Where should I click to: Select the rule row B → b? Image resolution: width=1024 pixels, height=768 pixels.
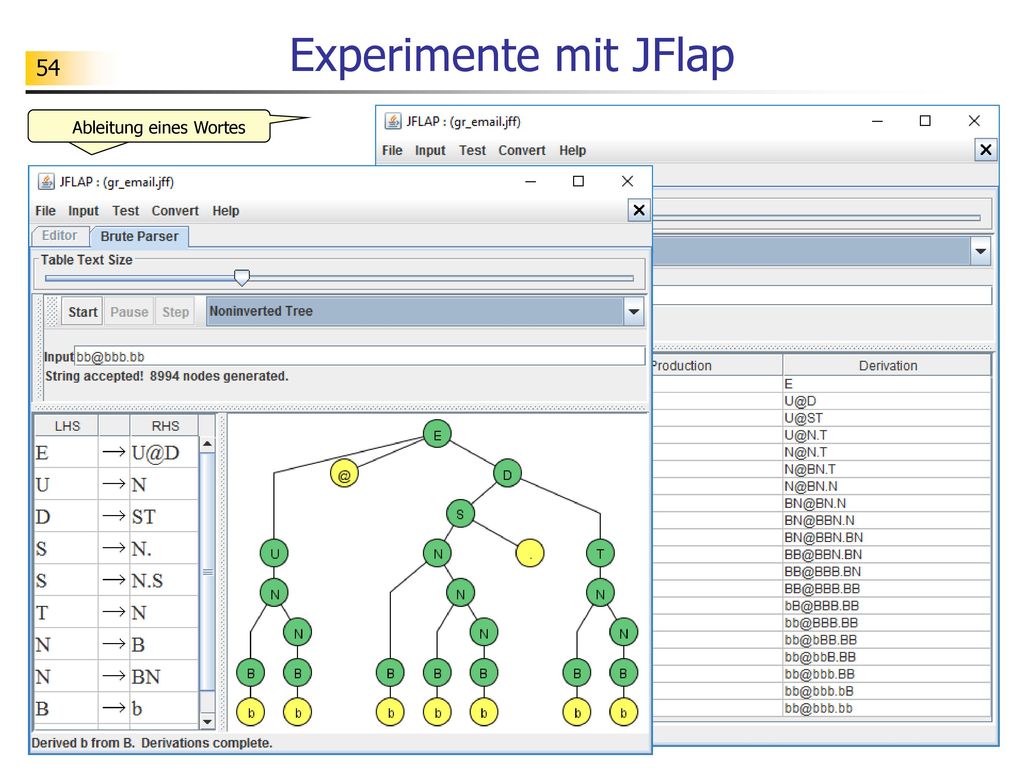pyautogui.click(x=116, y=709)
